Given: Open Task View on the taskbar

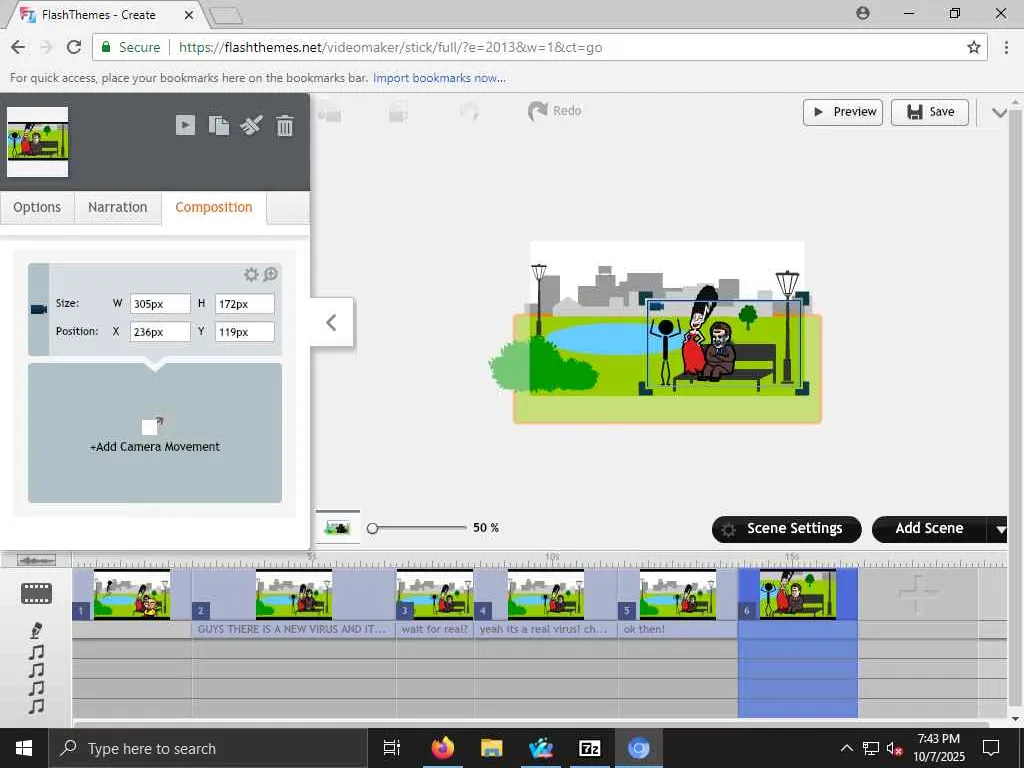Looking at the screenshot, I should [x=392, y=748].
